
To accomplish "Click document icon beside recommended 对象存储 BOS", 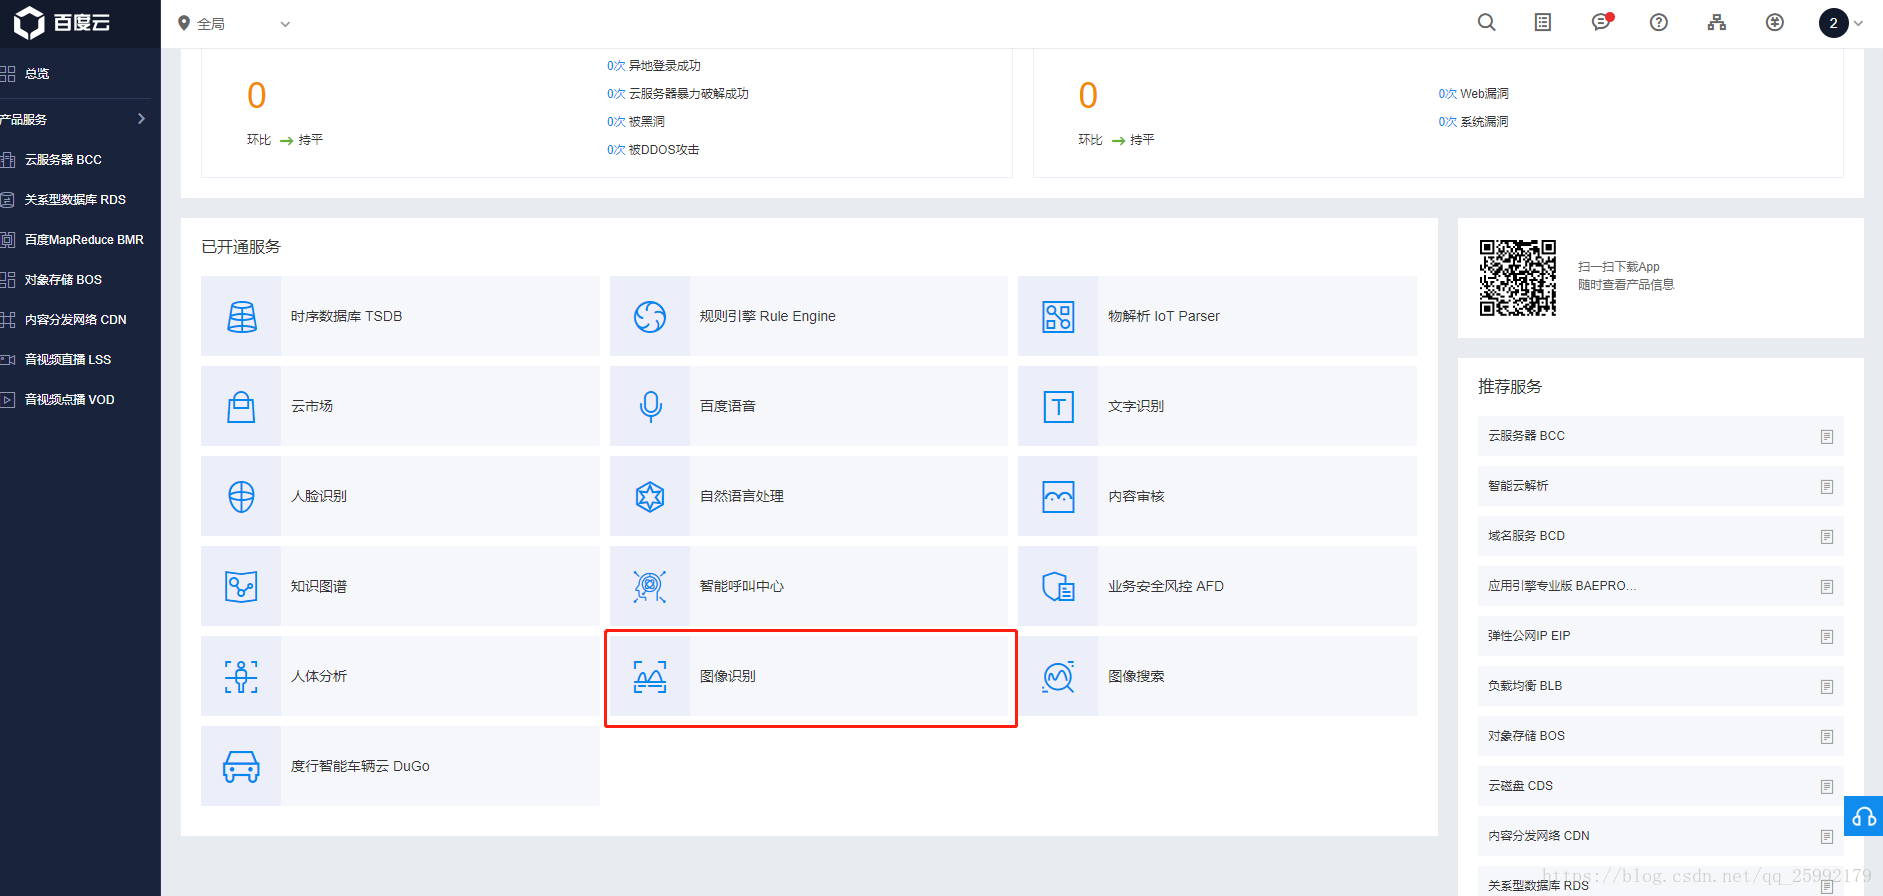I will (1827, 737).
